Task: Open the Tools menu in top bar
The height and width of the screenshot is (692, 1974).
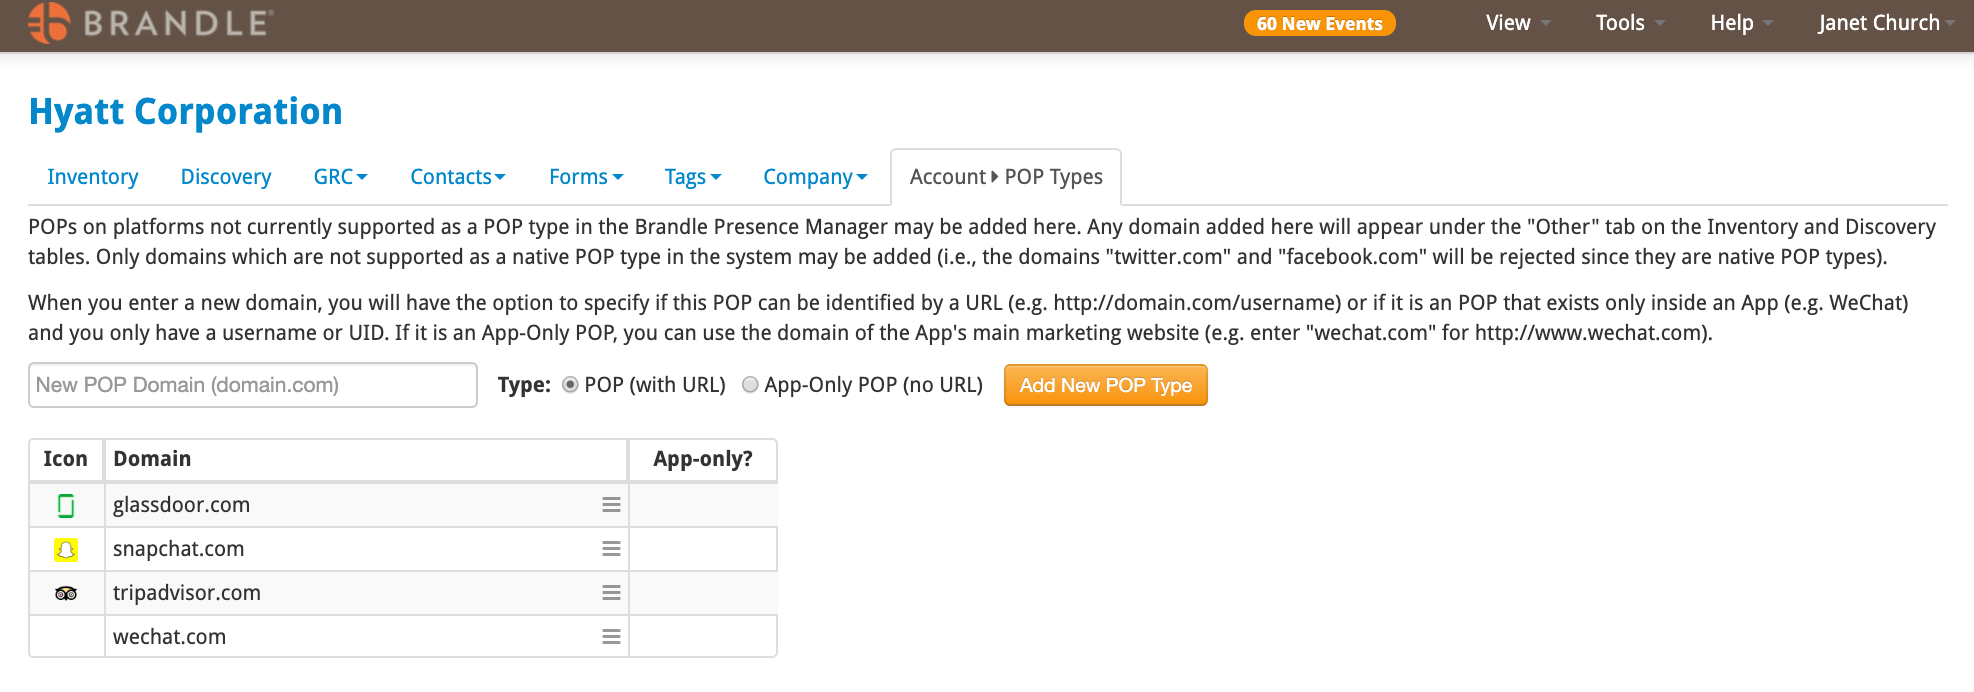Action: click(x=1629, y=23)
